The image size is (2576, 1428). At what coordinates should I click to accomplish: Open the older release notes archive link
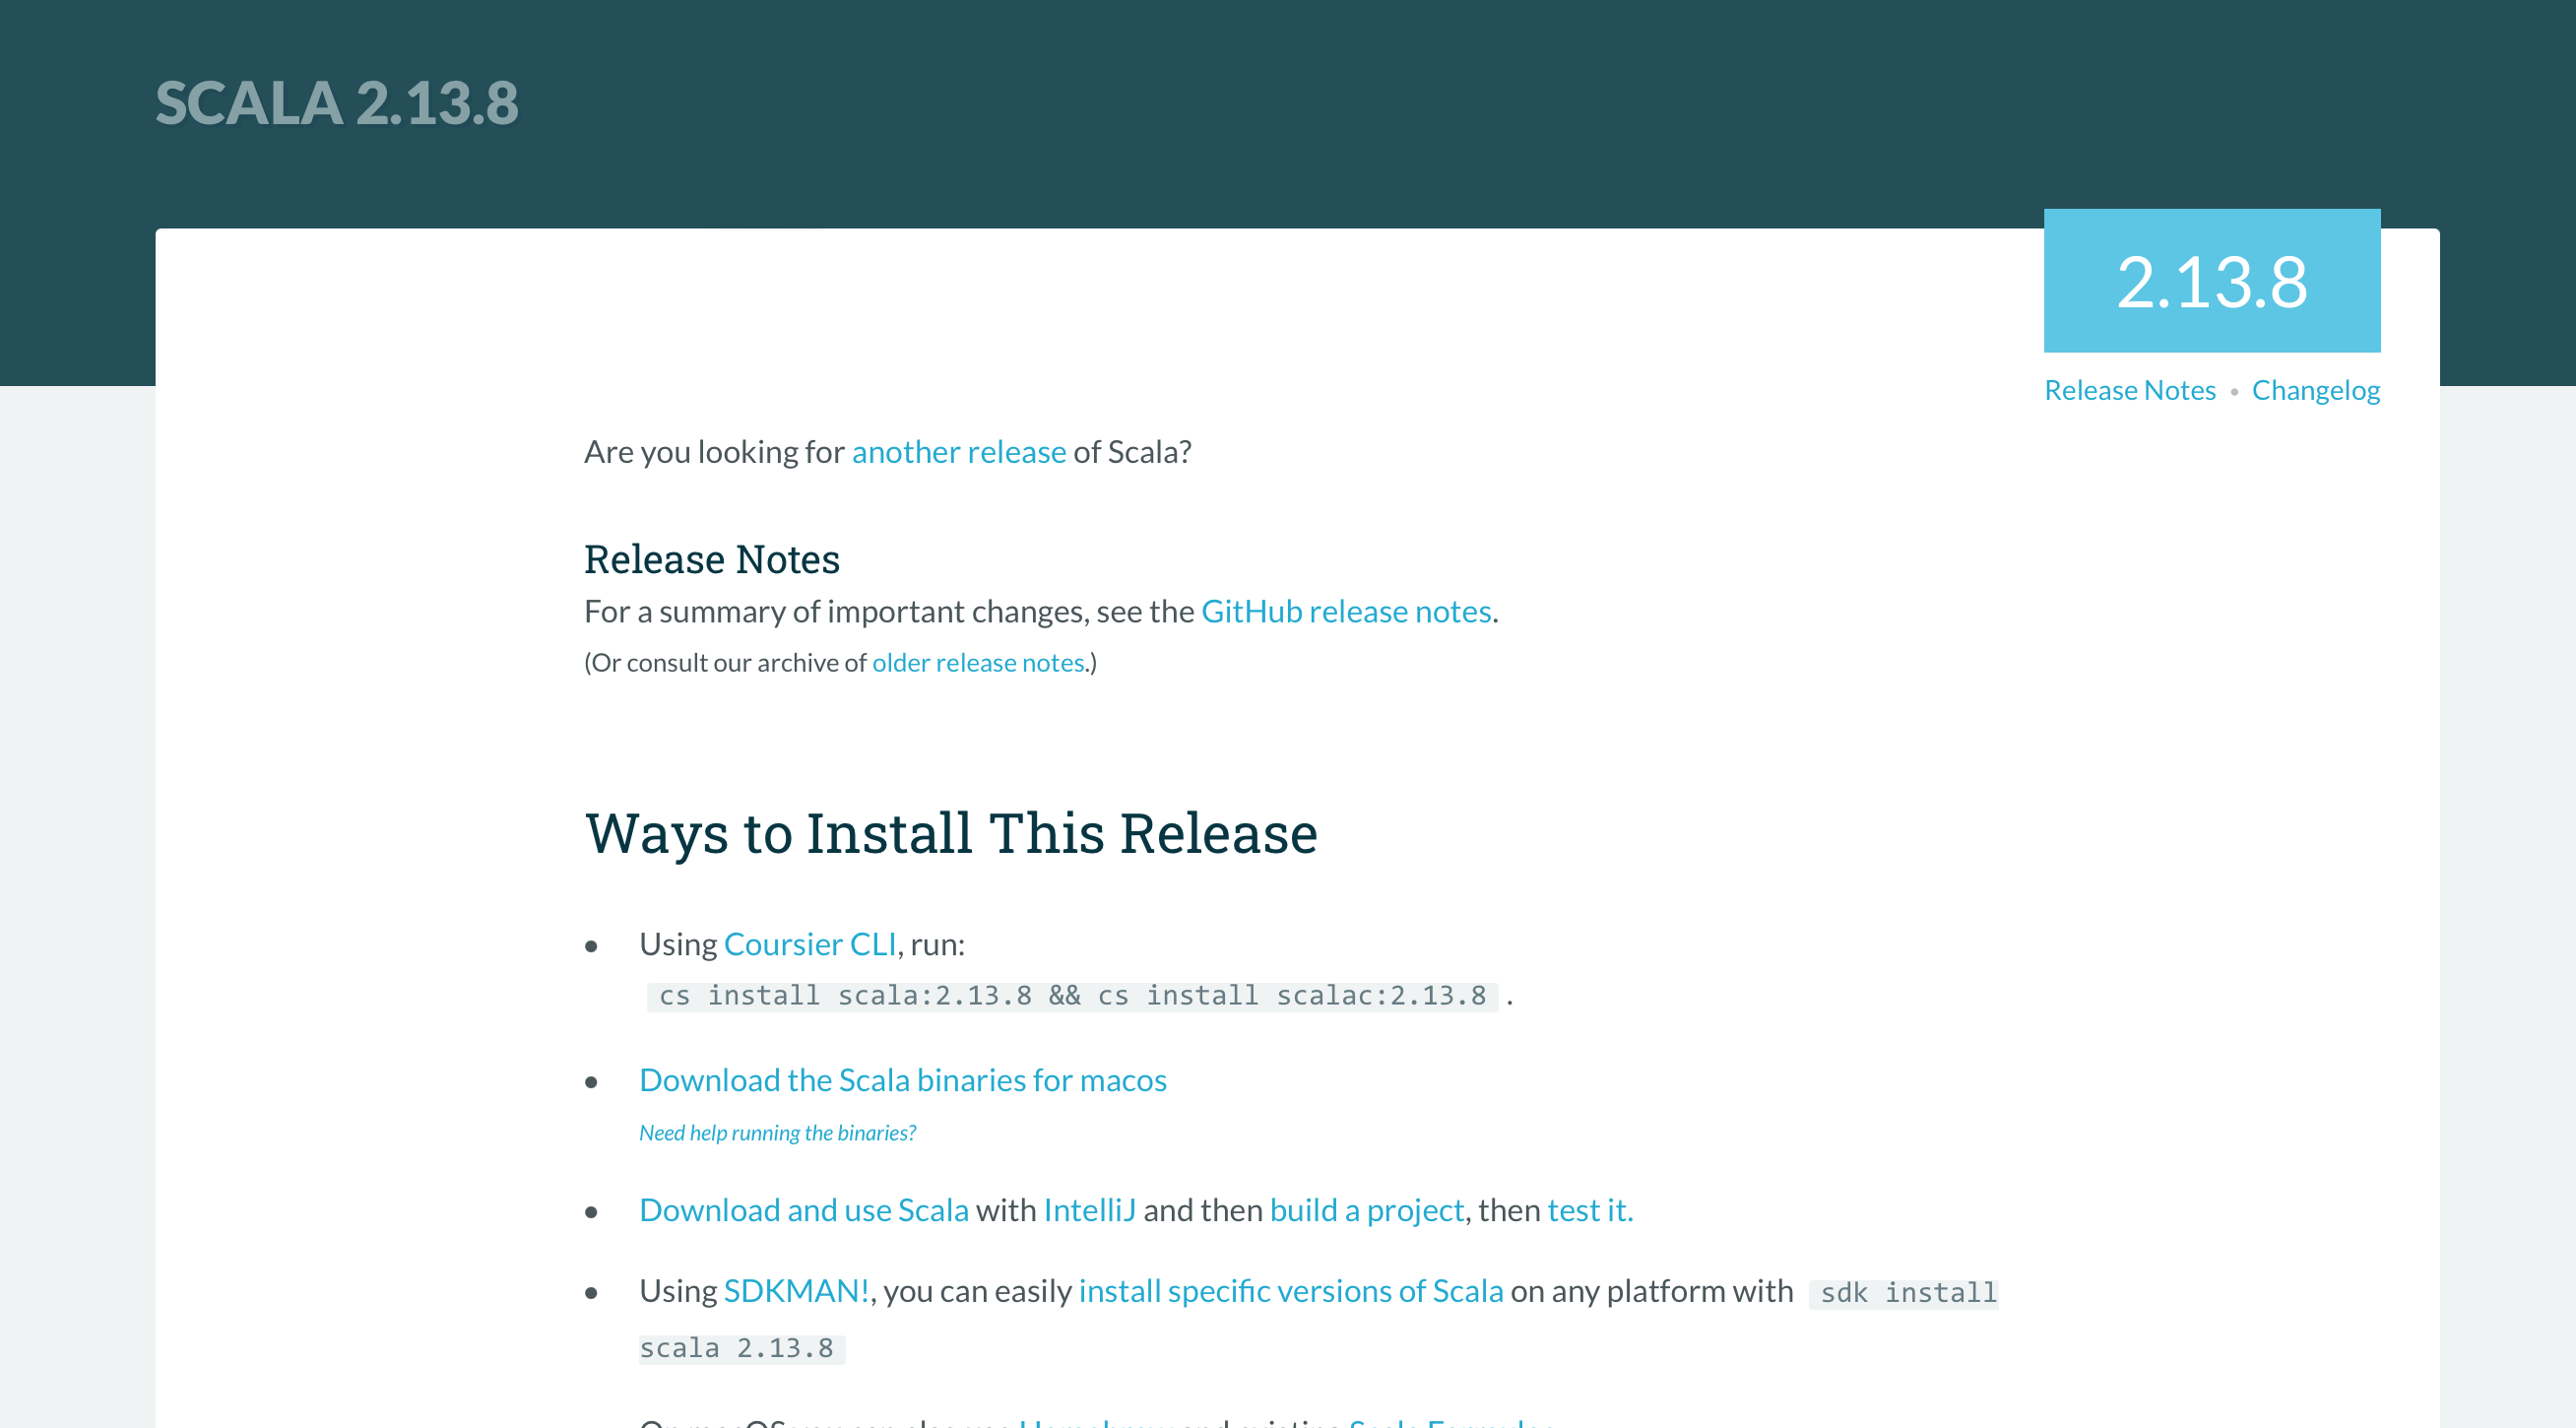click(x=978, y=662)
